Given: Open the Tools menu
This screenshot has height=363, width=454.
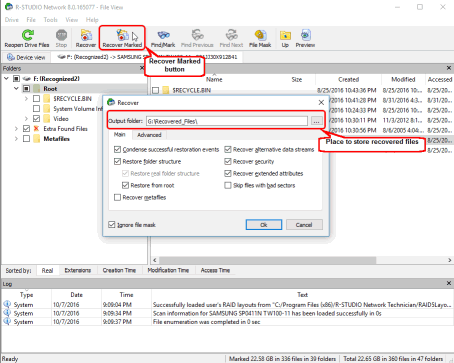Looking at the screenshot, I should coord(50,20).
